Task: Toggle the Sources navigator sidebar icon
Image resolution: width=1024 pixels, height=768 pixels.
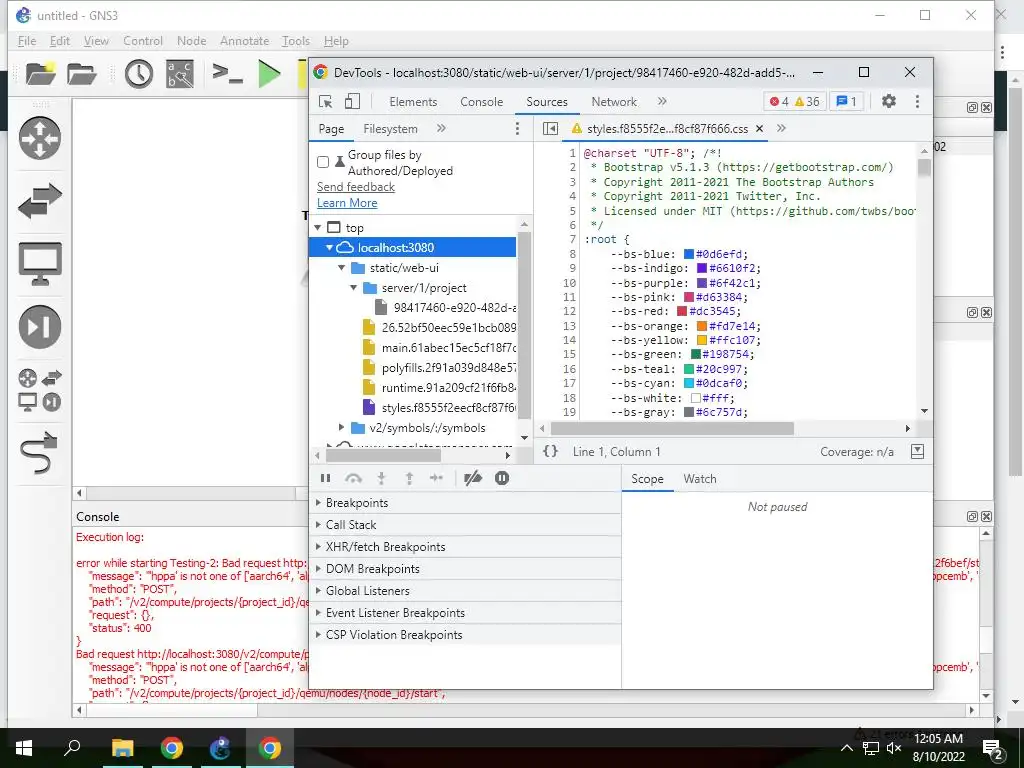Action: pos(551,129)
